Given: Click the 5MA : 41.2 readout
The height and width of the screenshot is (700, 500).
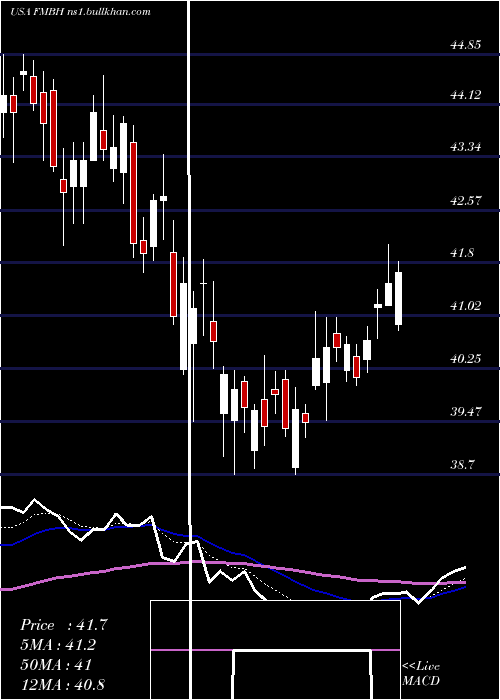Looking at the screenshot, I should [x=58, y=645].
